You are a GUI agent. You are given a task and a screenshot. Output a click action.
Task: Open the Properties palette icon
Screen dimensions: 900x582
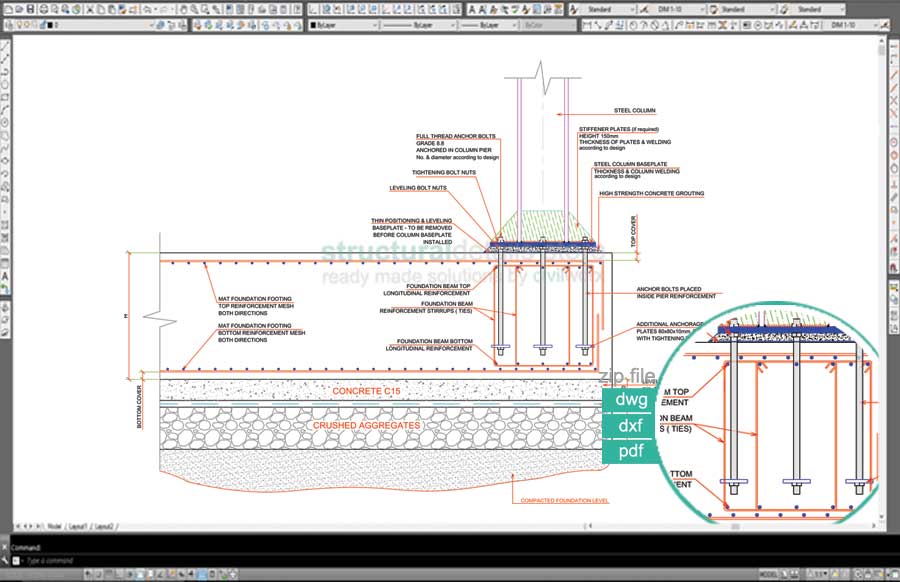pos(230,9)
